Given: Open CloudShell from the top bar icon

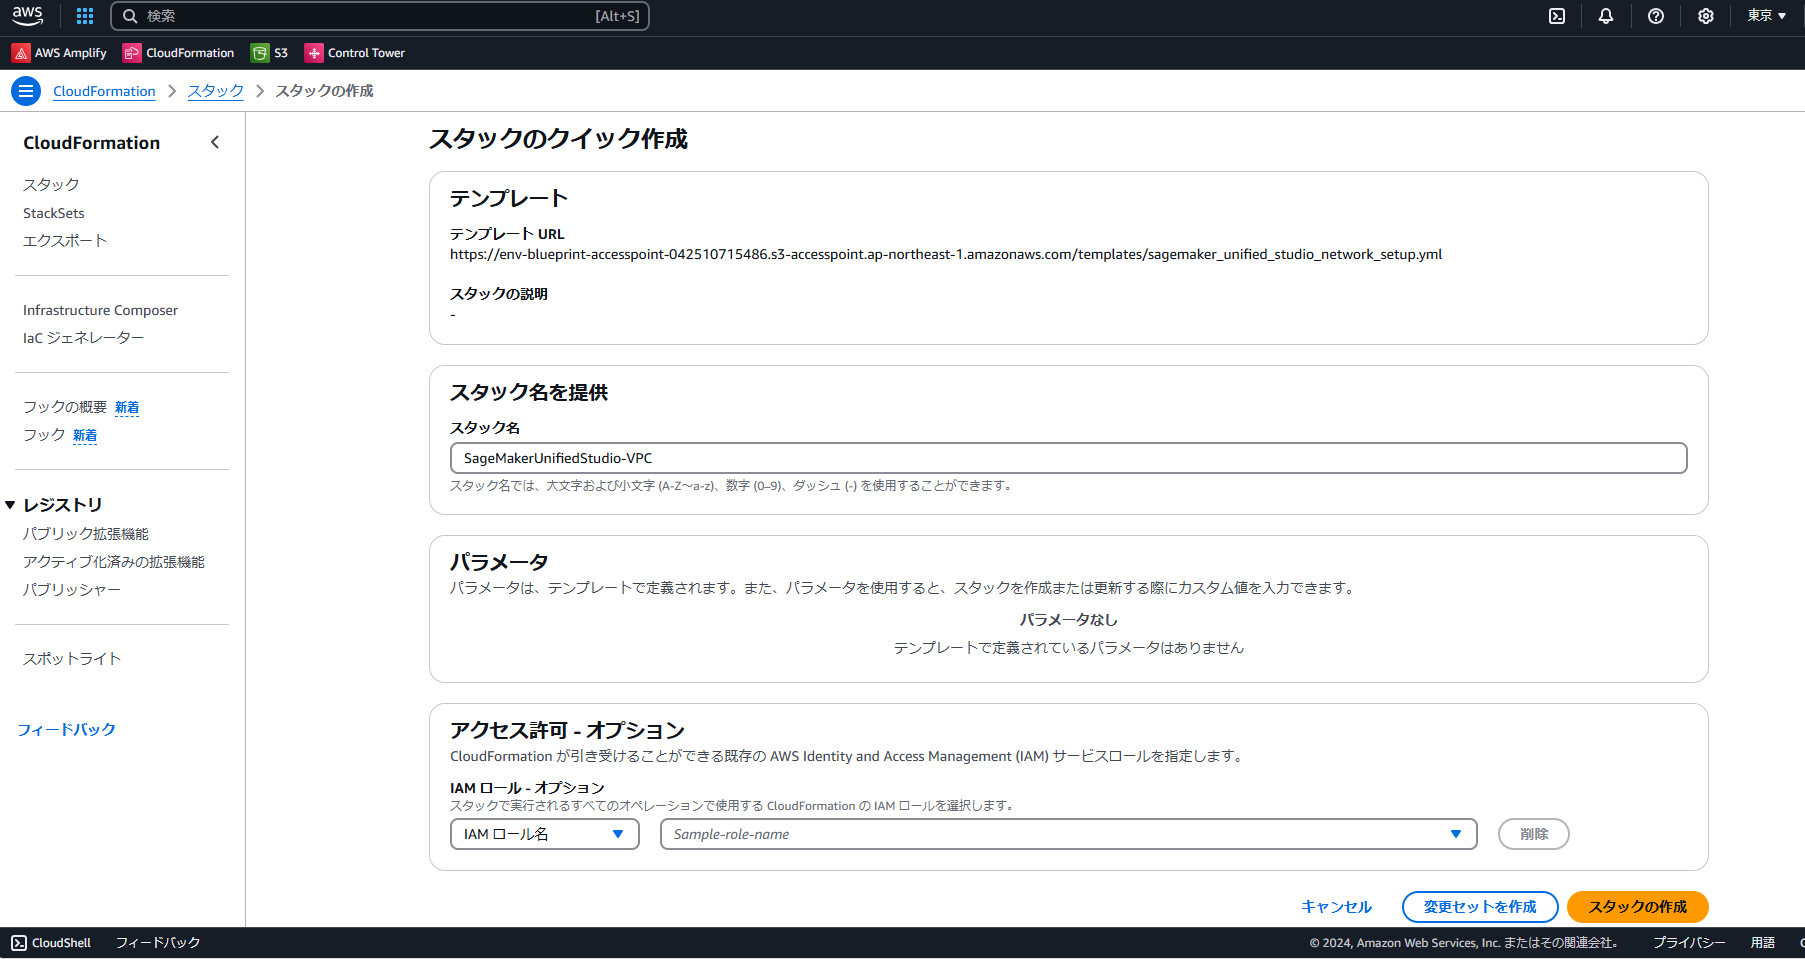Looking at the screenshot, I should coord(1557,16).
